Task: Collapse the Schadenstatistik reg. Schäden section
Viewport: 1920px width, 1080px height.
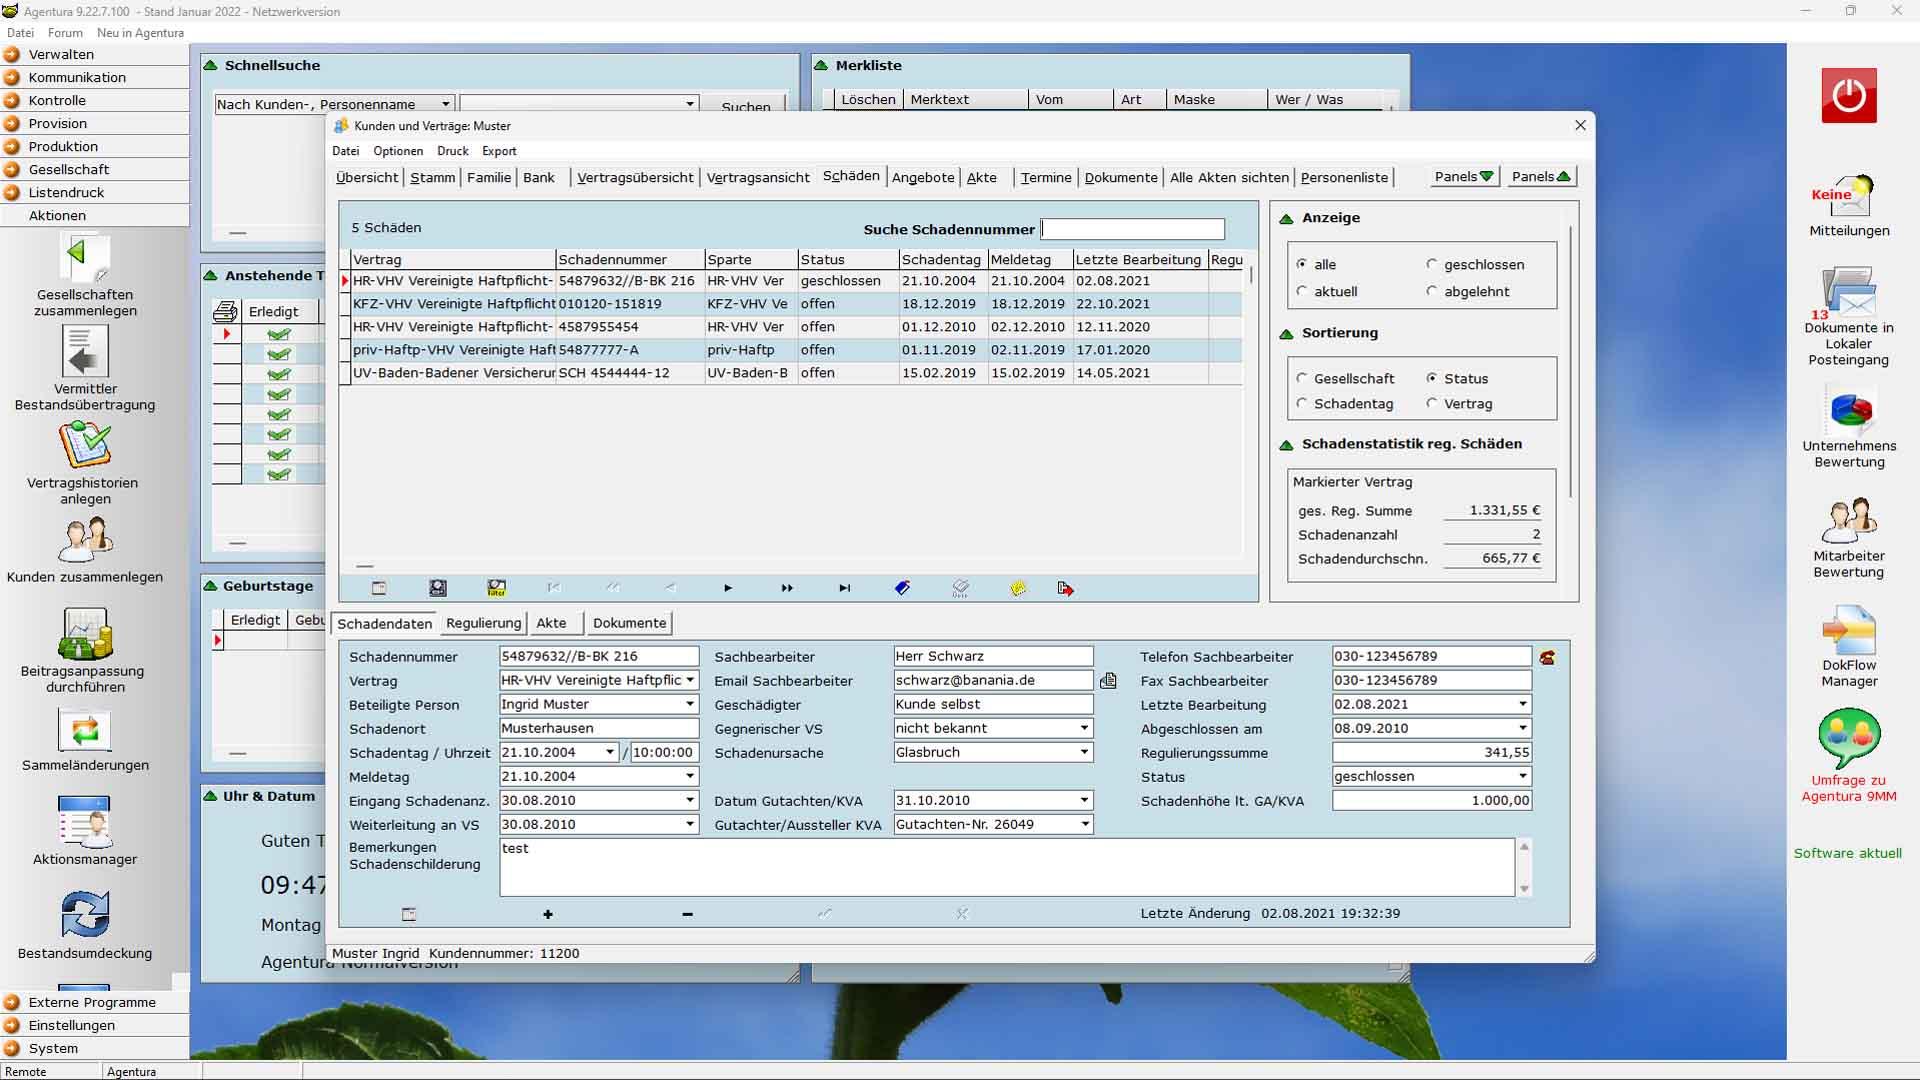Action: coord(1286,444)
